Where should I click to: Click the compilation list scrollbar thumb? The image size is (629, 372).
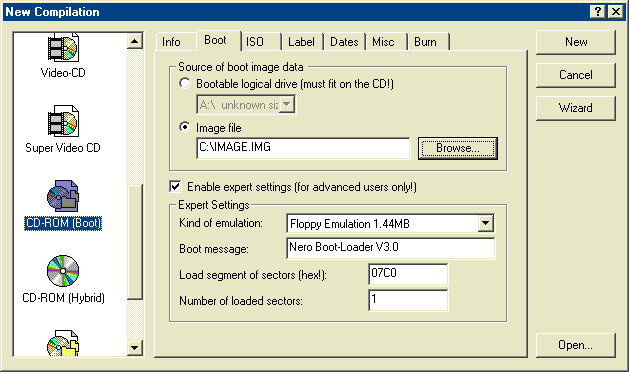point(135,242)
